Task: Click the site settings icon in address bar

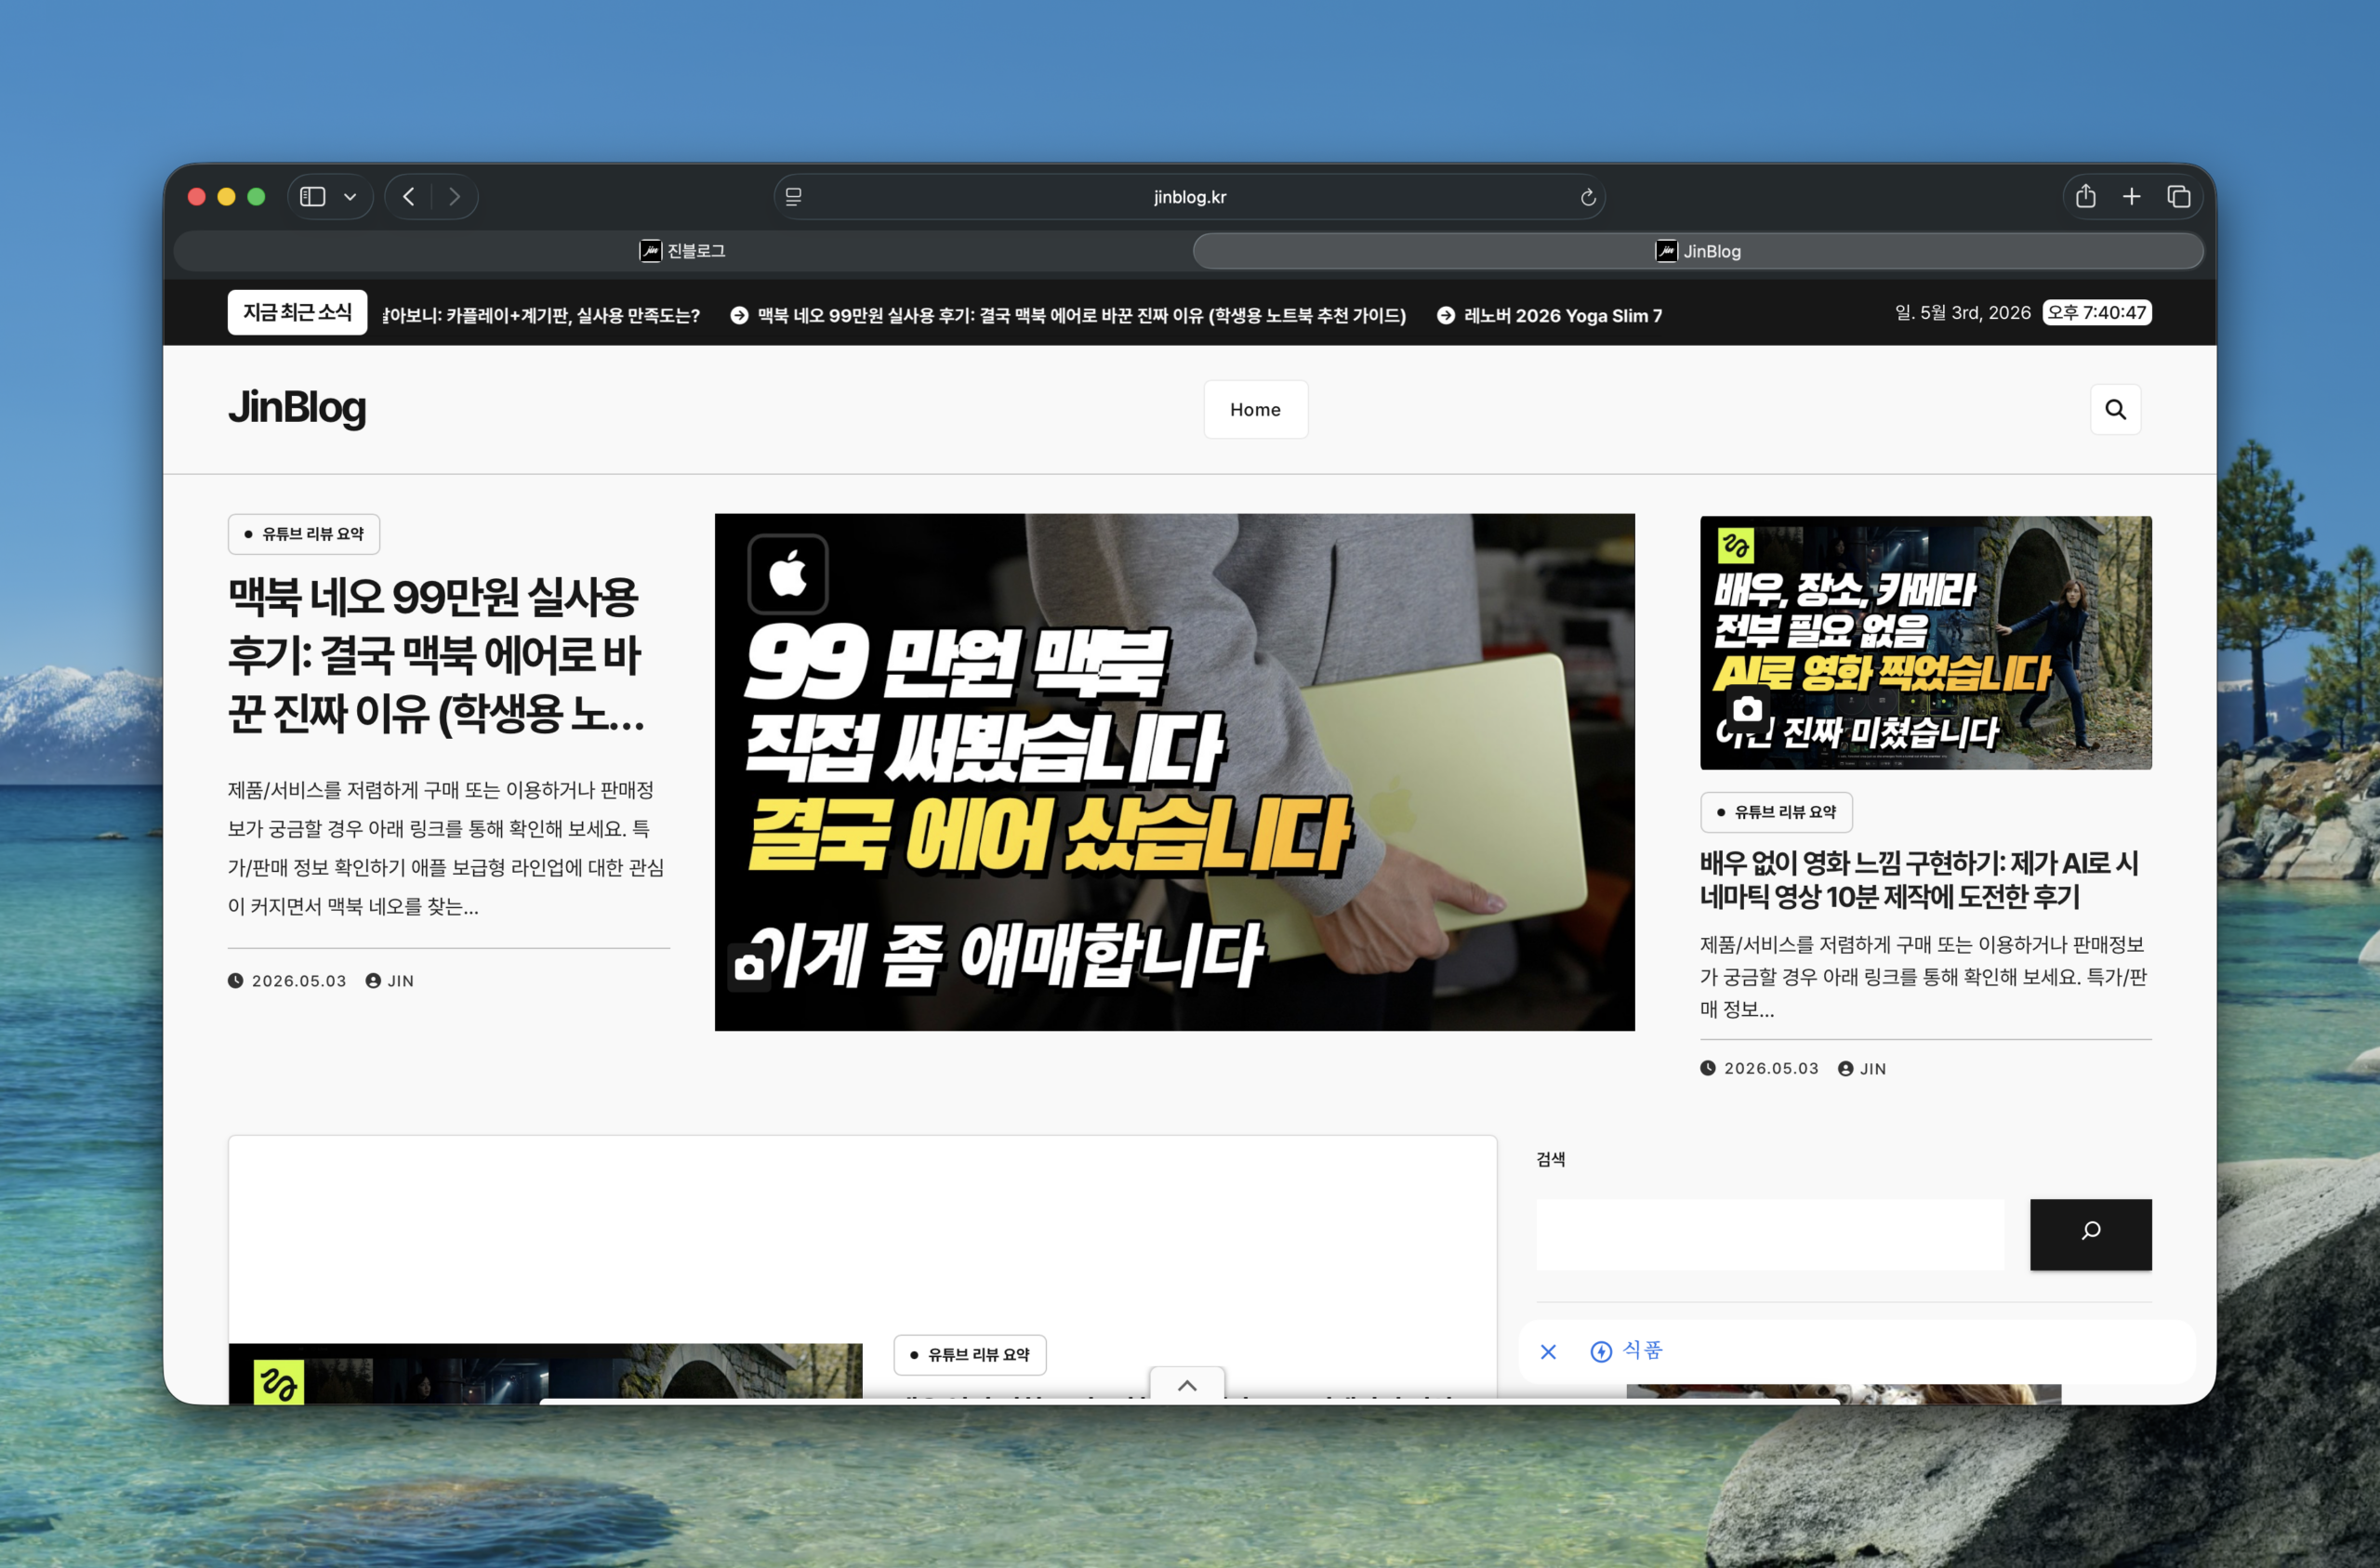Action: 794,197
